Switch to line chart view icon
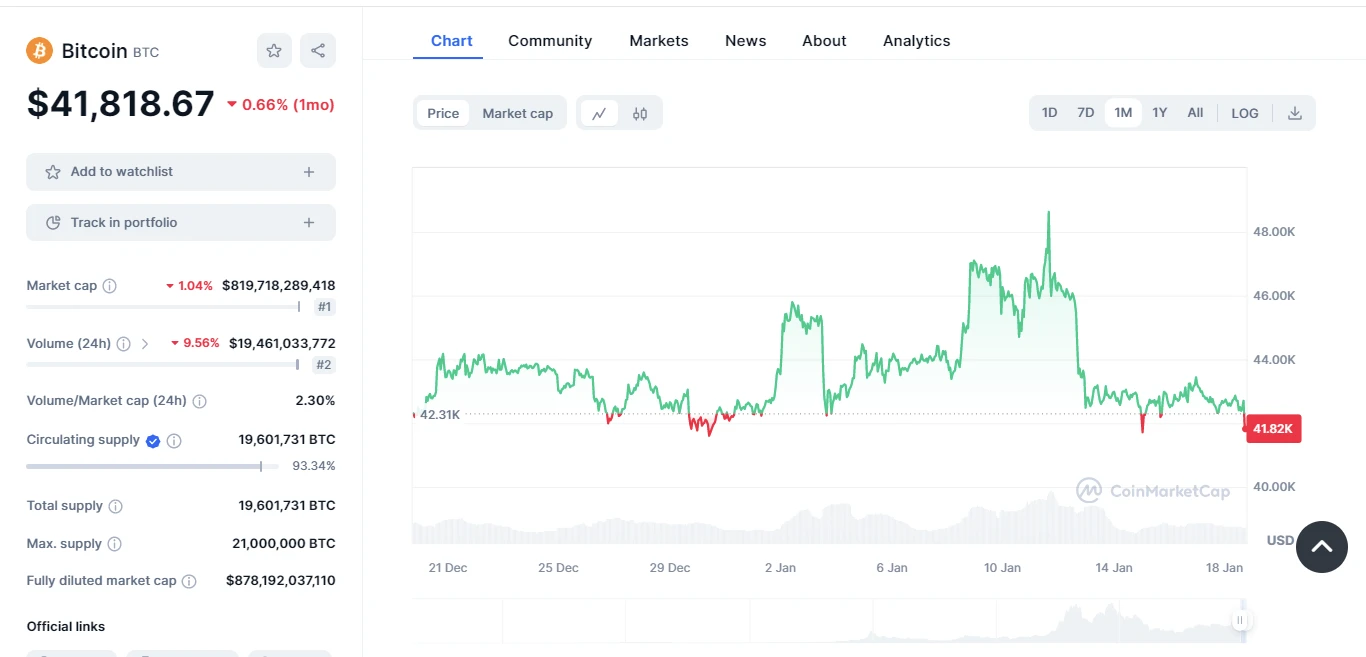This screenshot has width=1366, height=657. click(x=599, y=113)
